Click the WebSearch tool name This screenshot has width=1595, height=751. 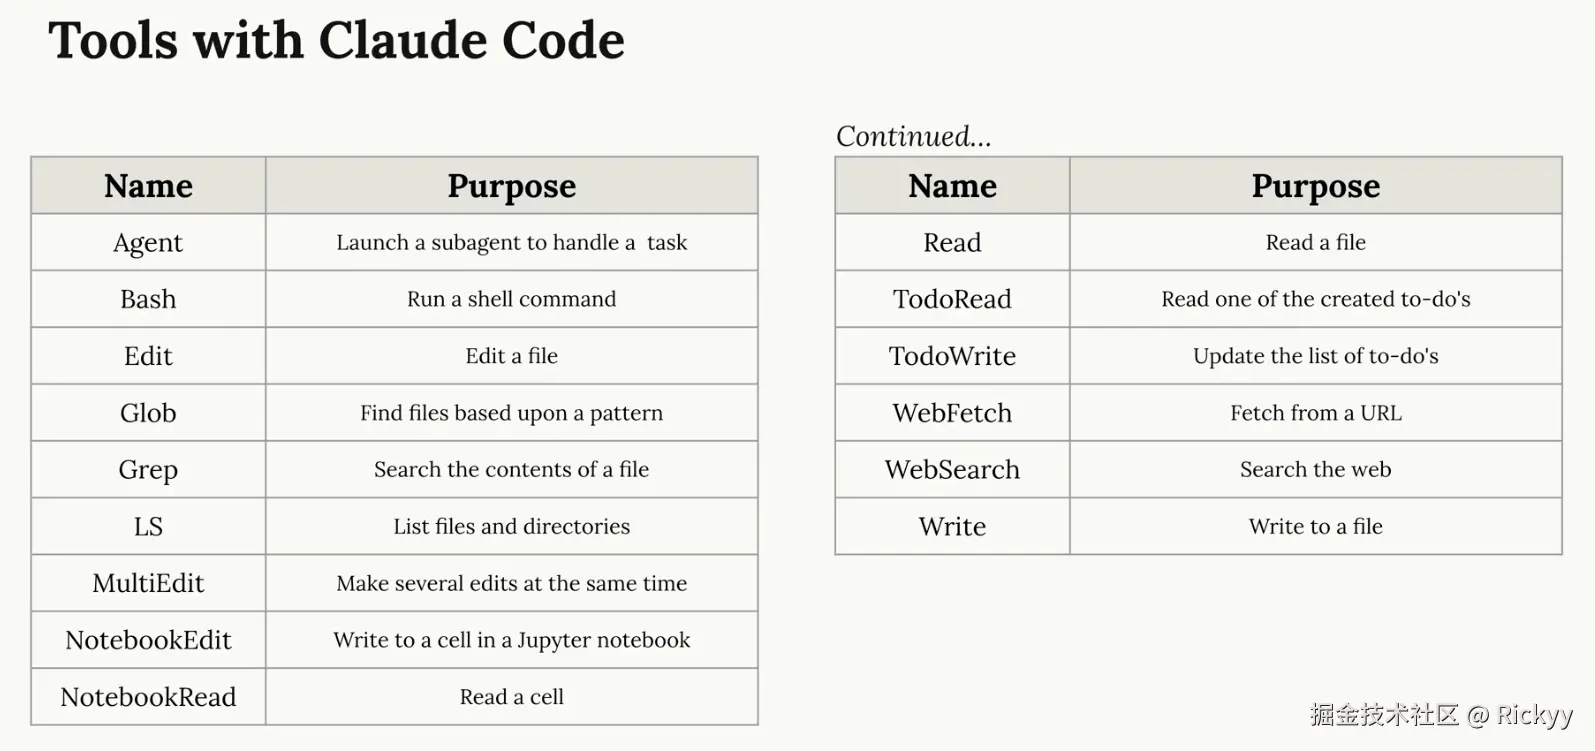tap(952, 469)
